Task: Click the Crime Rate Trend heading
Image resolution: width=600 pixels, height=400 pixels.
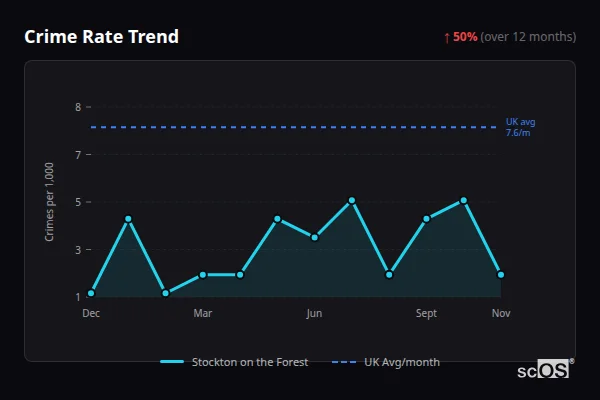Action: 101,37
